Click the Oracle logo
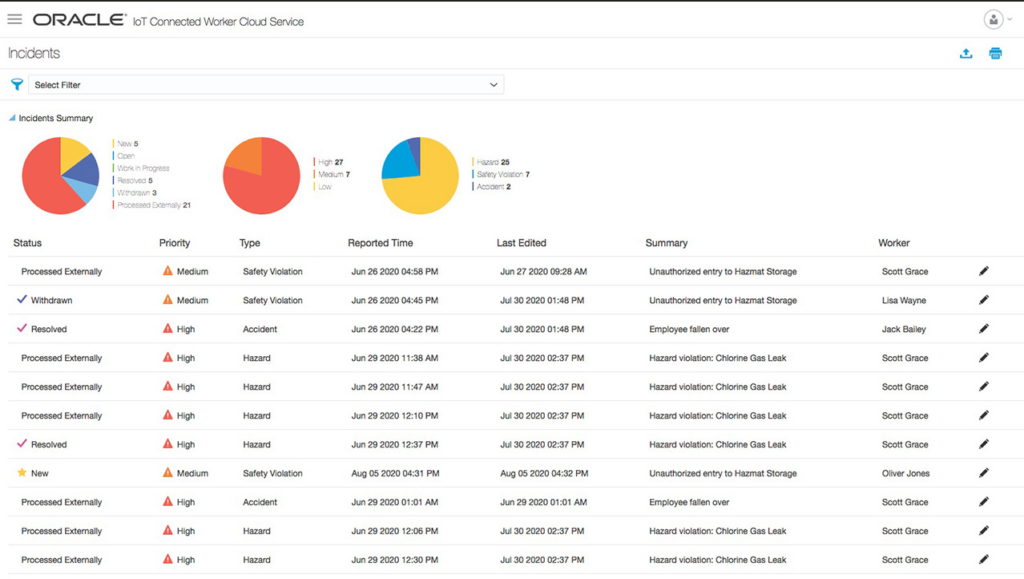Viewport: 1024px width, 579px height. point(78,18)
